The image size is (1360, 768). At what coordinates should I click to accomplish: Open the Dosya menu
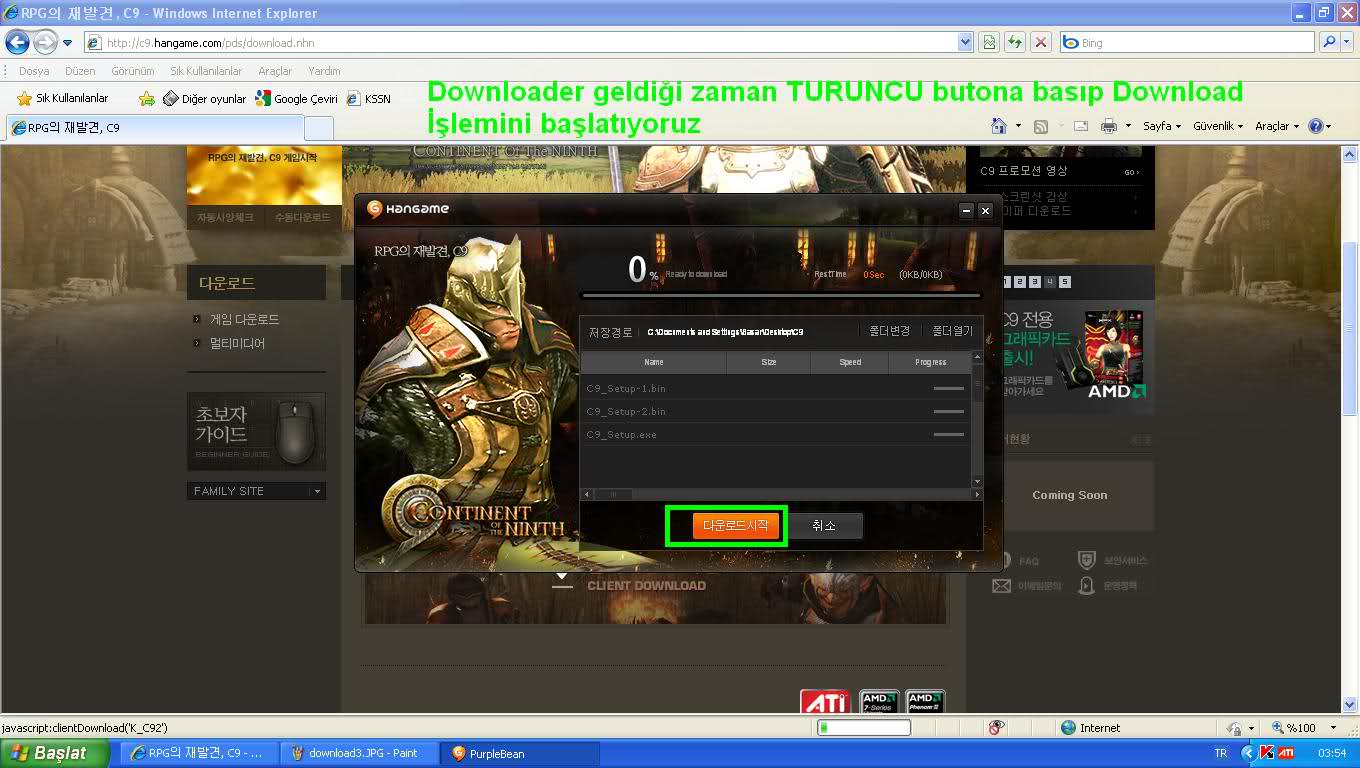click(34, 71)
